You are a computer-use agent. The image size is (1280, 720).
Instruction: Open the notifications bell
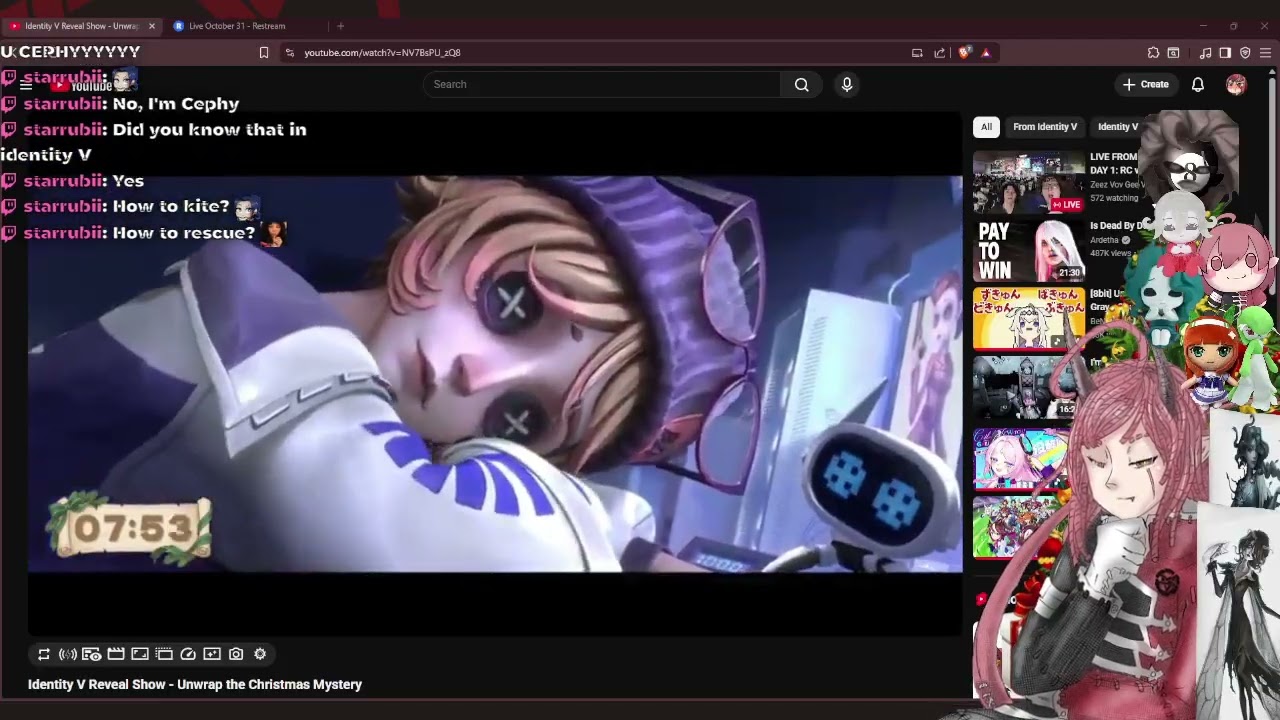click(x=1198, y=84)
